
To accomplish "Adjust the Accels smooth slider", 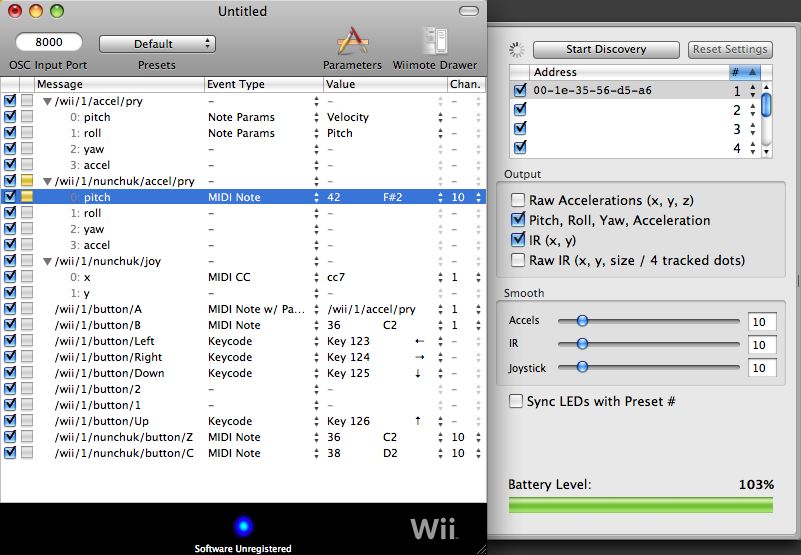I will [581, 321].
